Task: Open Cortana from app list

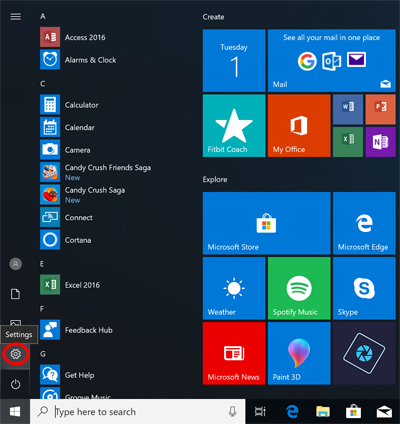Action: 66,240
